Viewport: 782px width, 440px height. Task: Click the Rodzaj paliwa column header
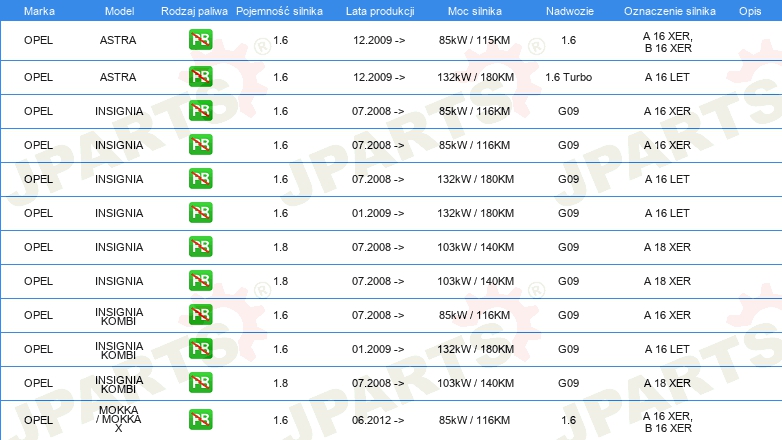[194, 11]
